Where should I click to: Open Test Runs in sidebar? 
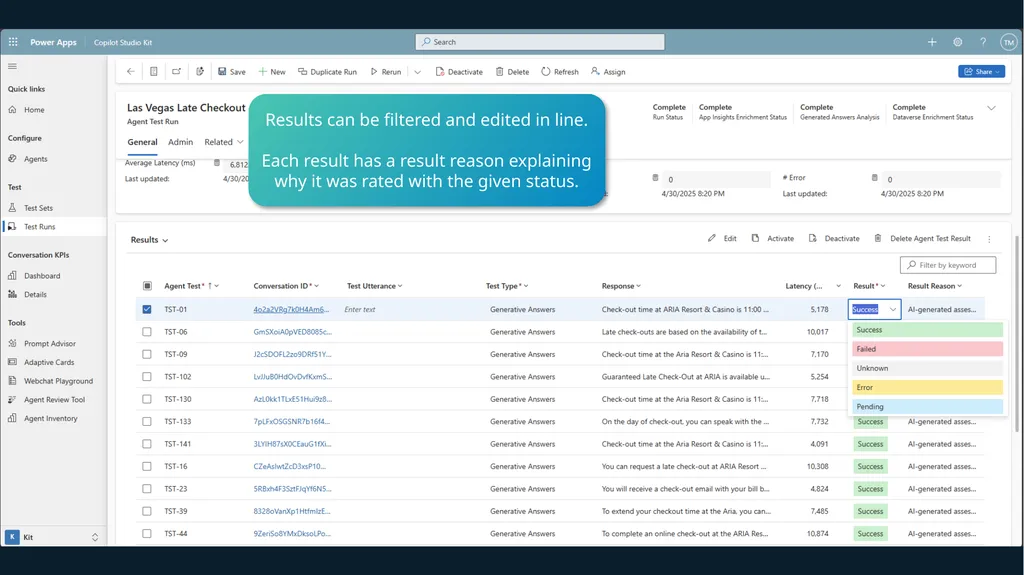[39, 227]
